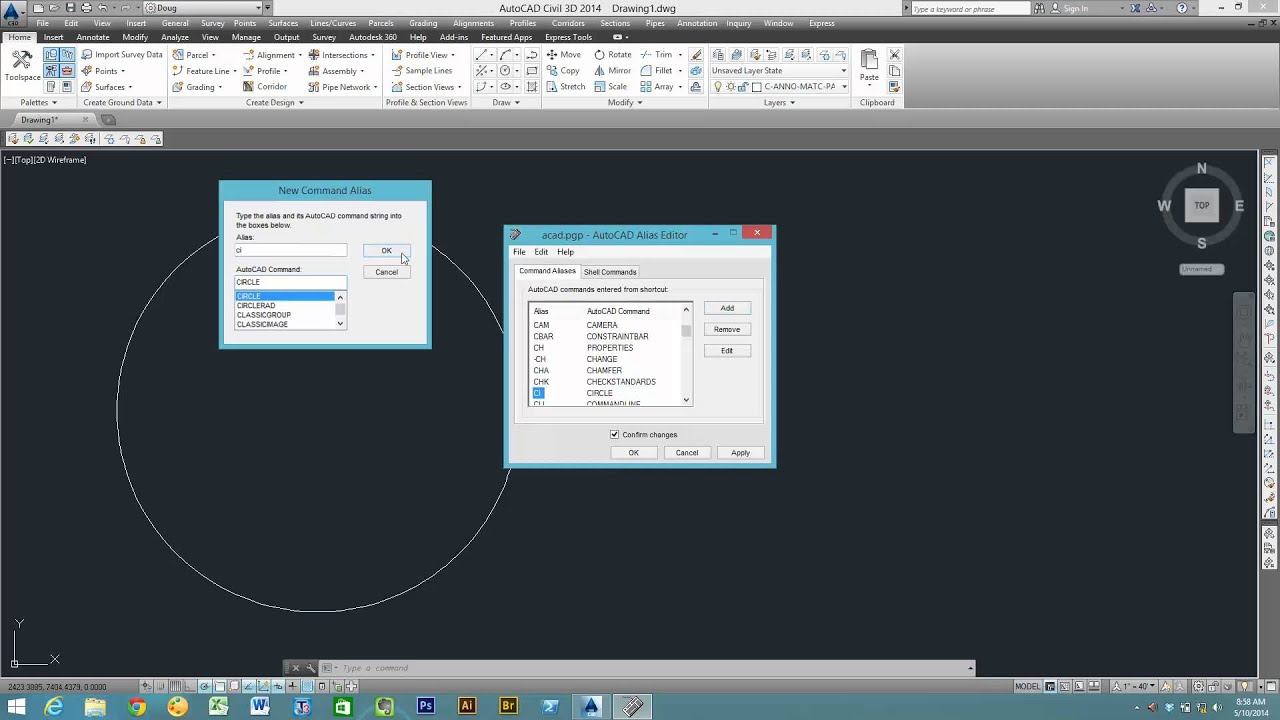
Task: Select the CHAMFER row in alias list
Action: (609, 370)
